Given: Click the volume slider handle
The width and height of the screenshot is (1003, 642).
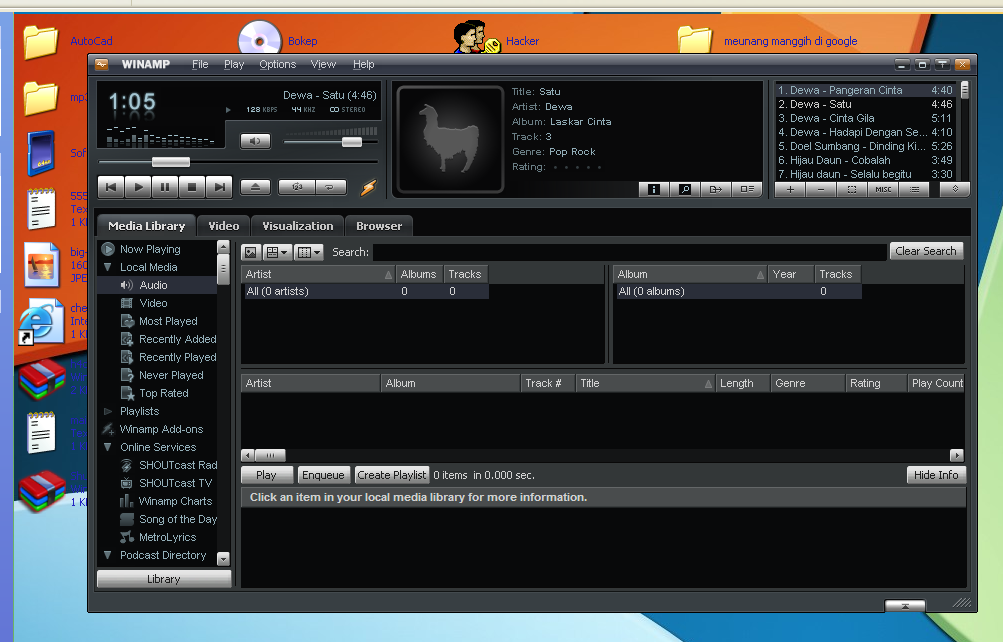Looking at the screenshot, I should [352, 141].
